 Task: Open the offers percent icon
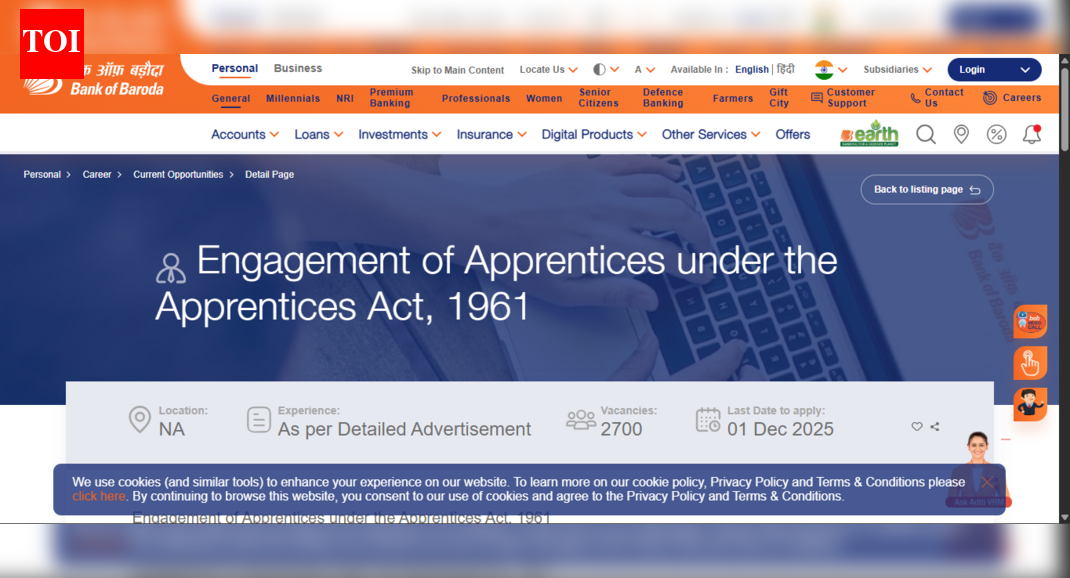tap(996, 133)
